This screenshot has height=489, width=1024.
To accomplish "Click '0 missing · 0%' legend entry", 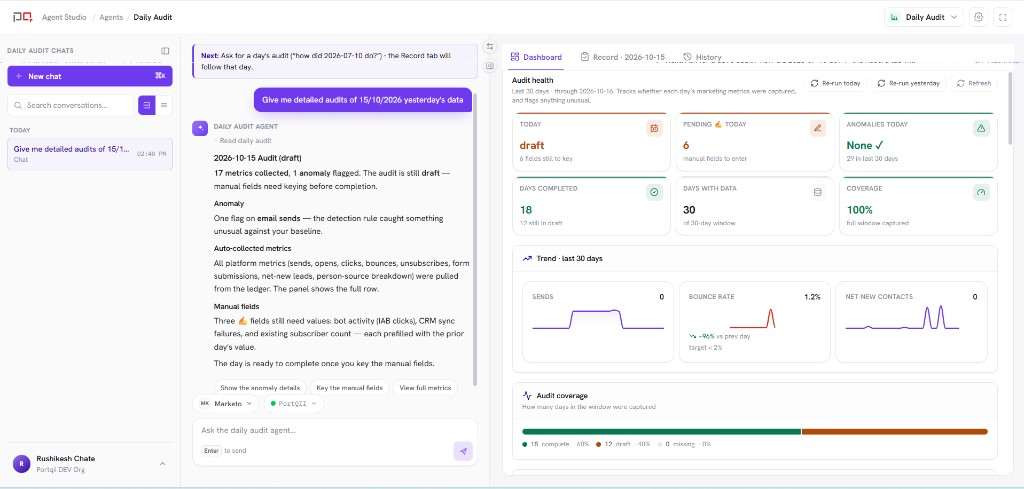I will click(684, 444).
